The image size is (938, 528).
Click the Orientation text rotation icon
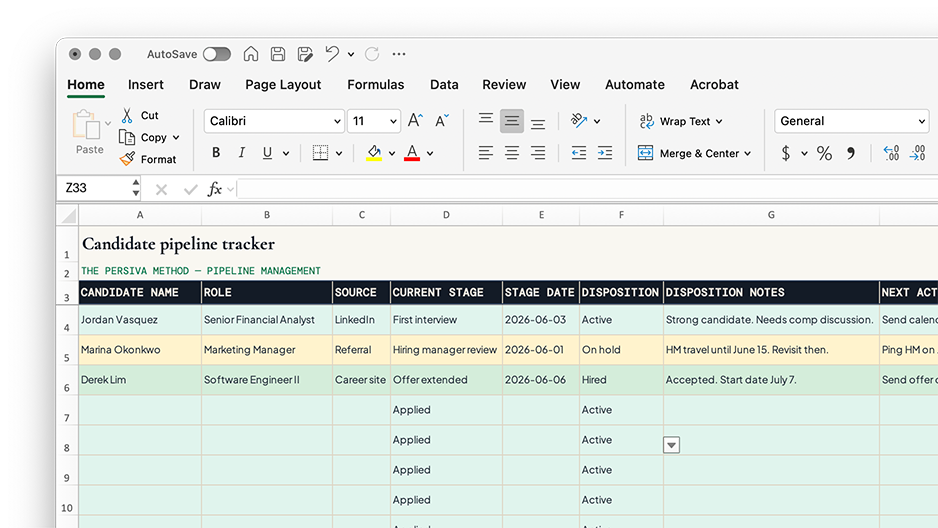[578, 121]
